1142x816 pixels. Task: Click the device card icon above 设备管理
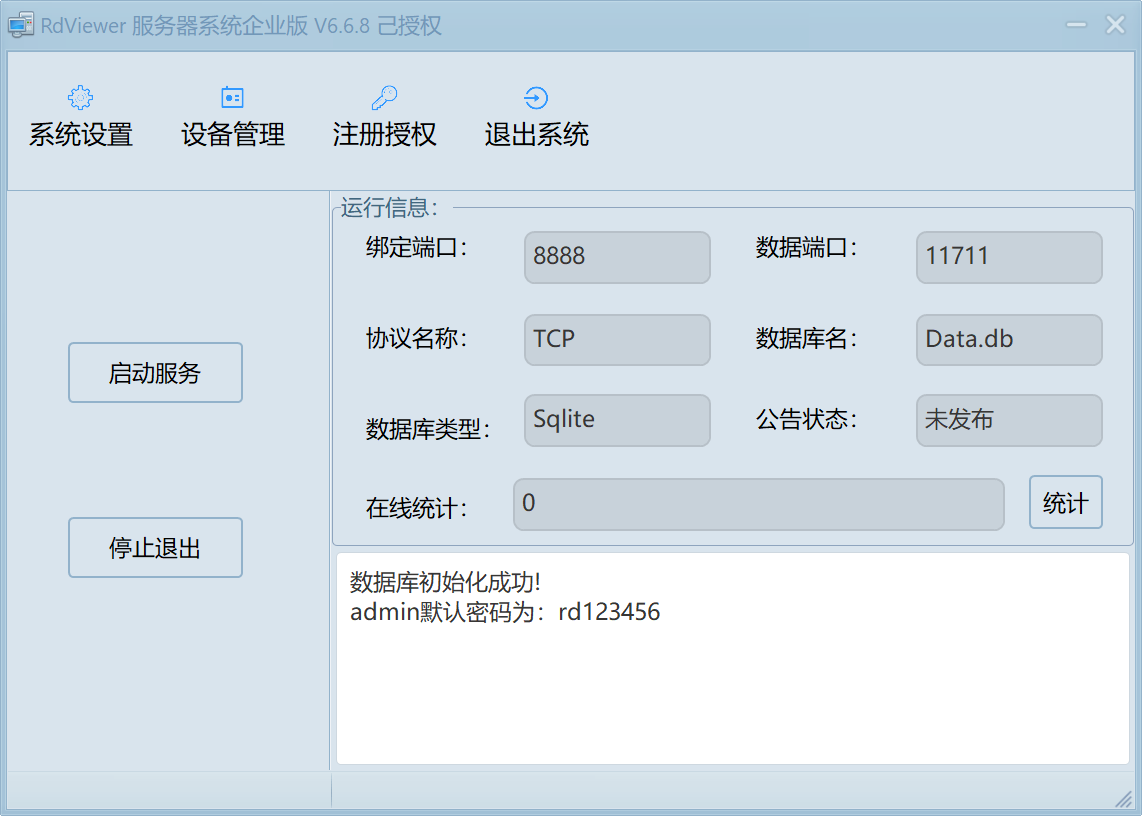[x=232, y=98]
